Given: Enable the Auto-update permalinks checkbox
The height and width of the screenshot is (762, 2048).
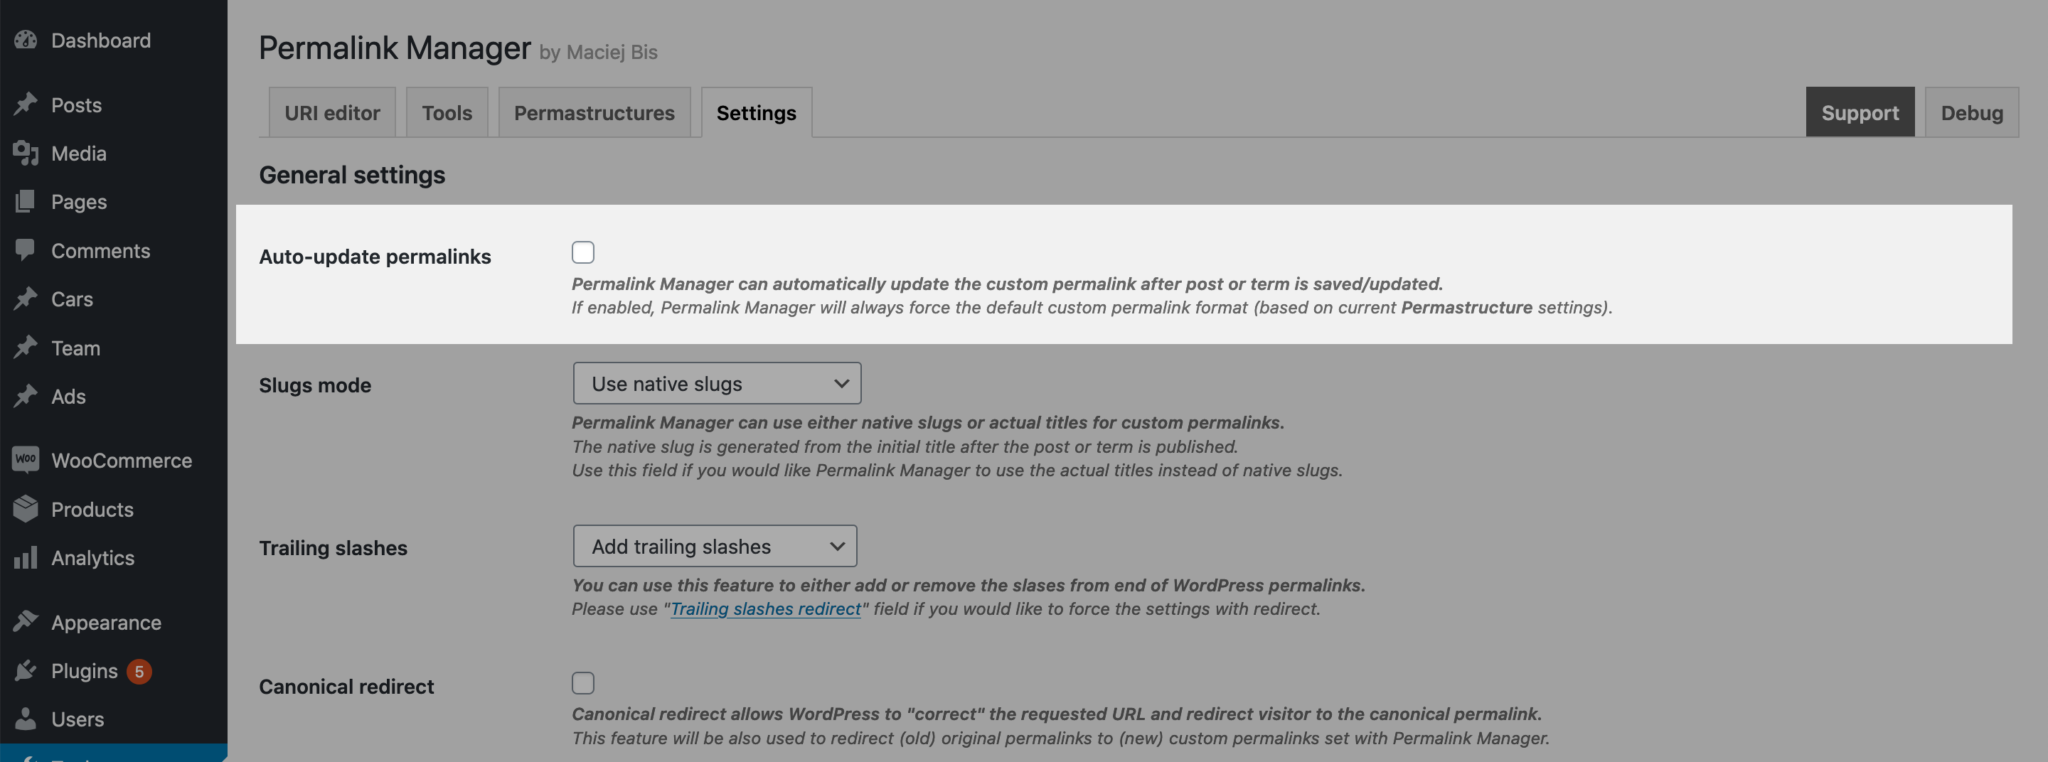Looking at the screenshot, I should tap(583, 252).
